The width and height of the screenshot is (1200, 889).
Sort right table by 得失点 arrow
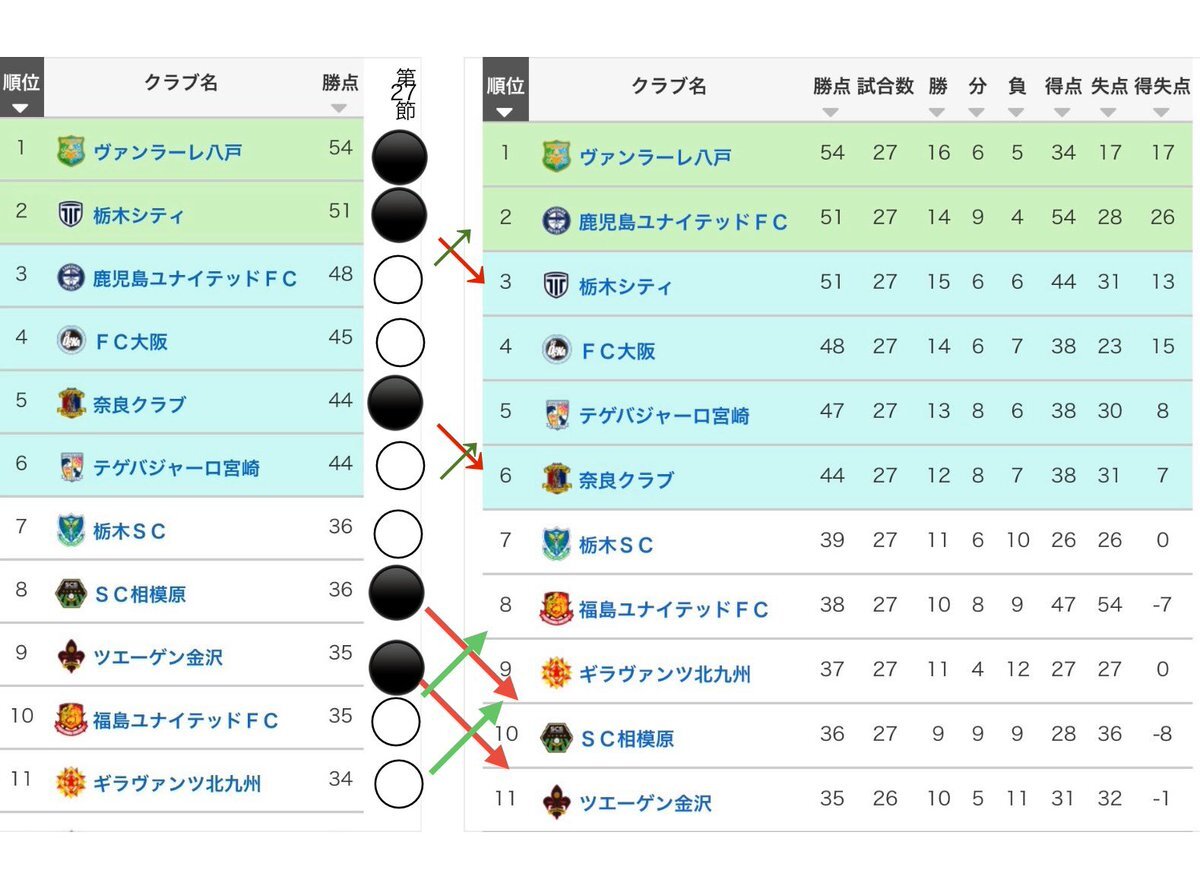pyautogui.click(x=1160, y=112)
